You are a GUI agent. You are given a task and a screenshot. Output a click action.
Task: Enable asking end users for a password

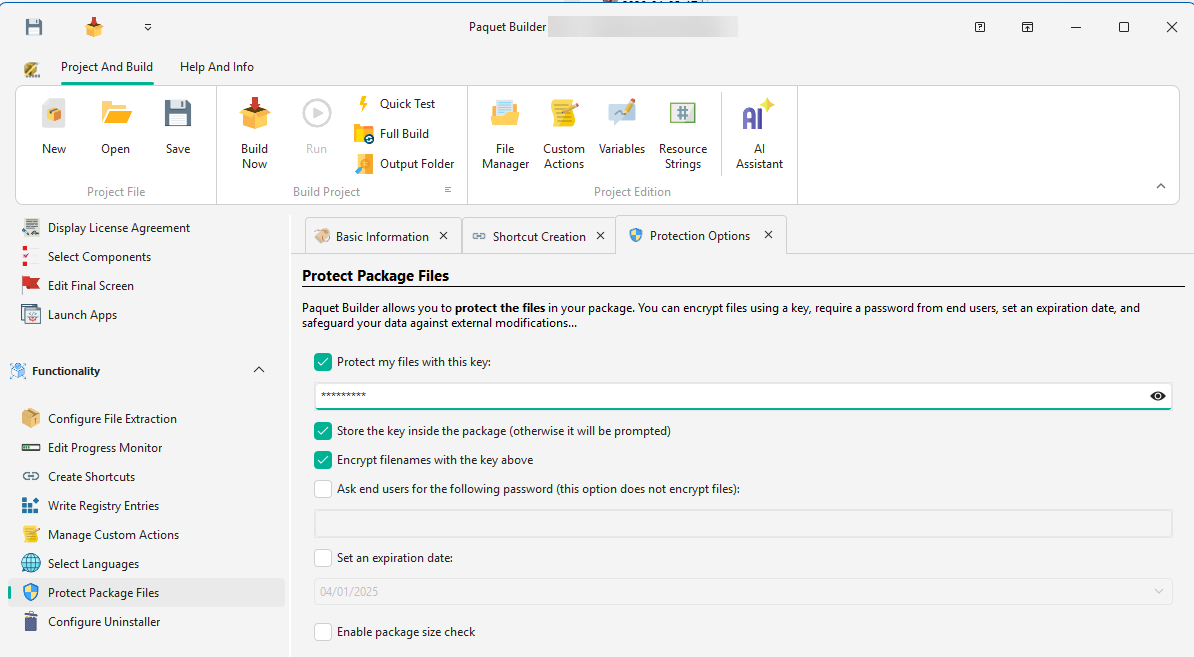[323, 489]
